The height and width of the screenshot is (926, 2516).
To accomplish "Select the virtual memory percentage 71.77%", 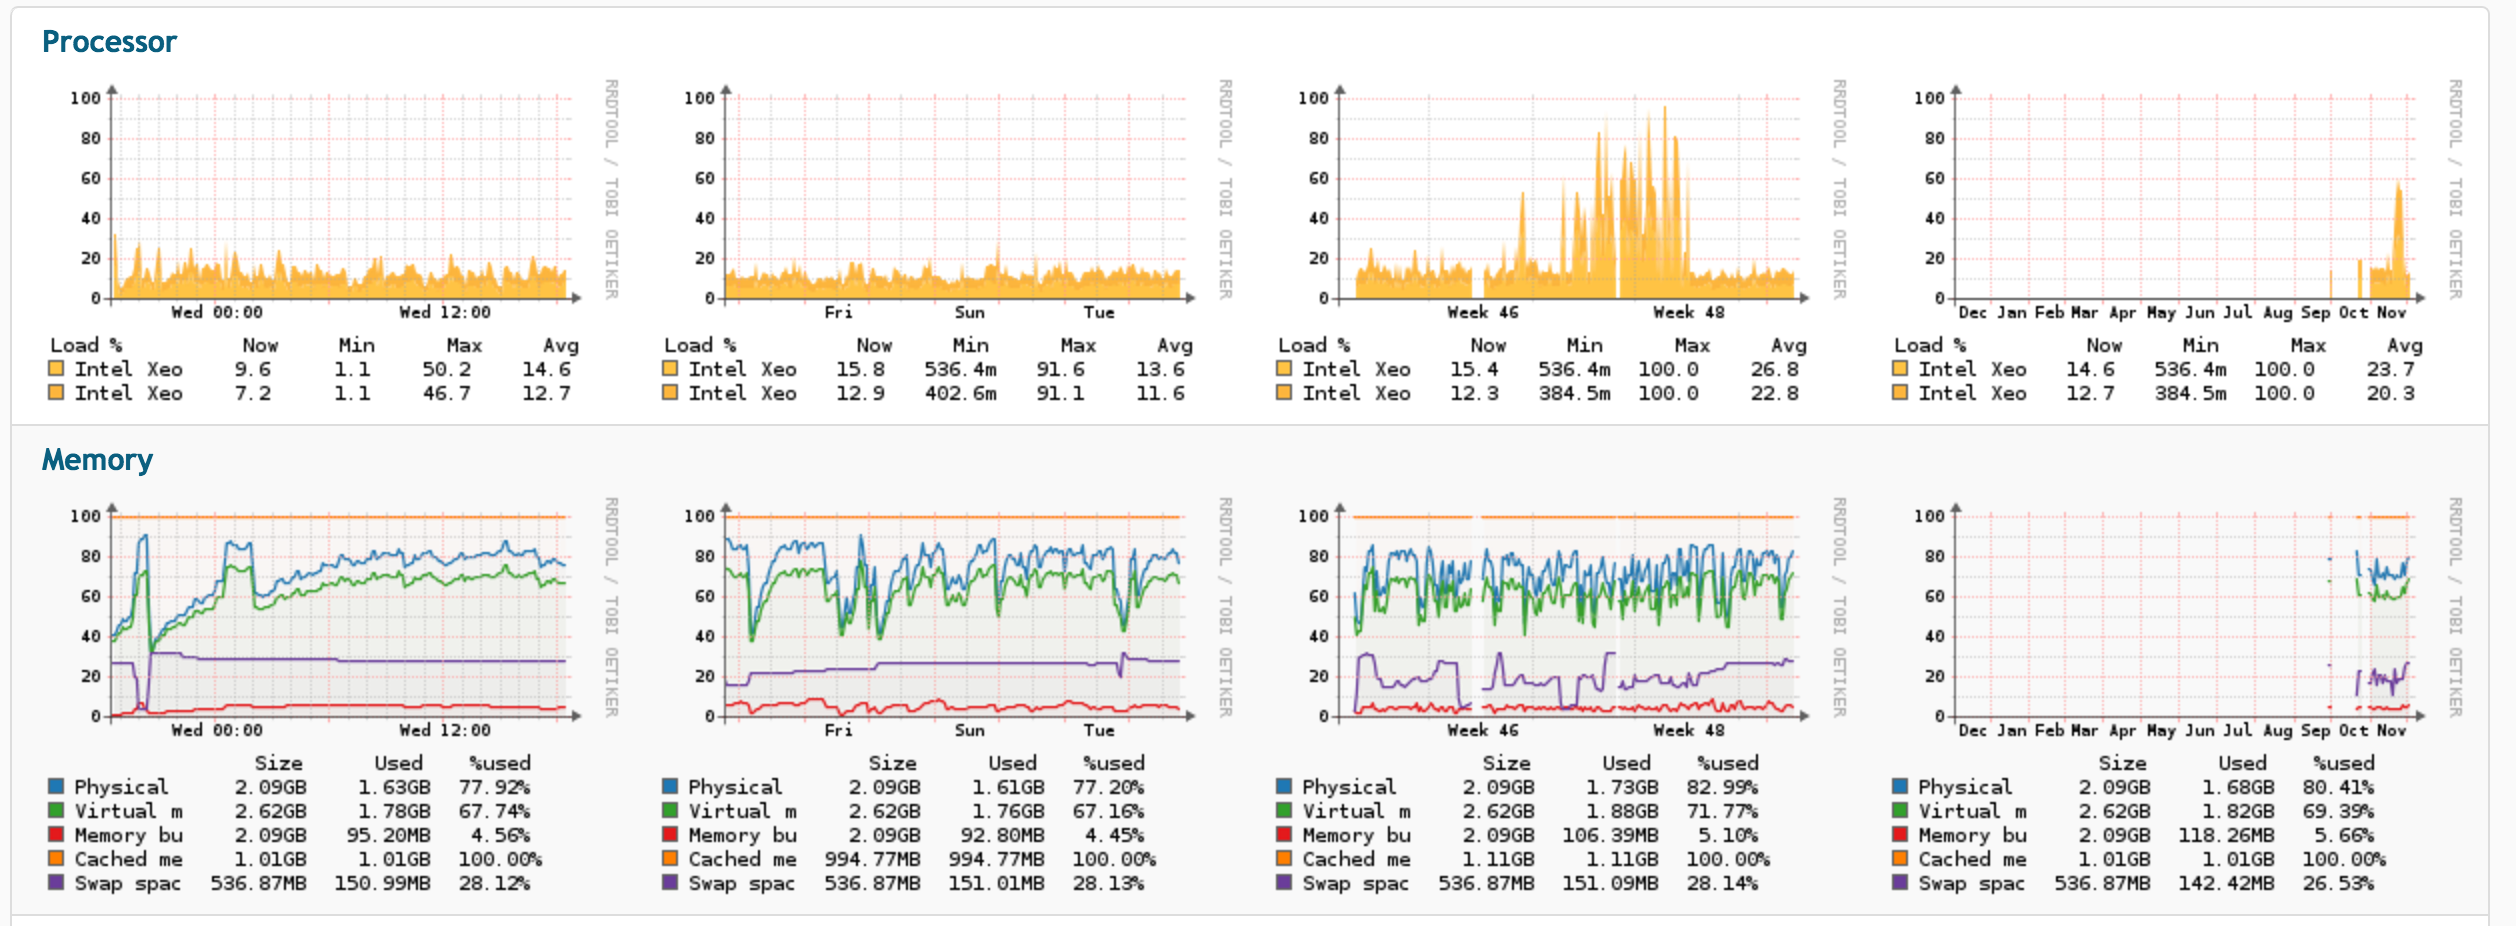I will pyautogui.click(x=1722, y=811).
